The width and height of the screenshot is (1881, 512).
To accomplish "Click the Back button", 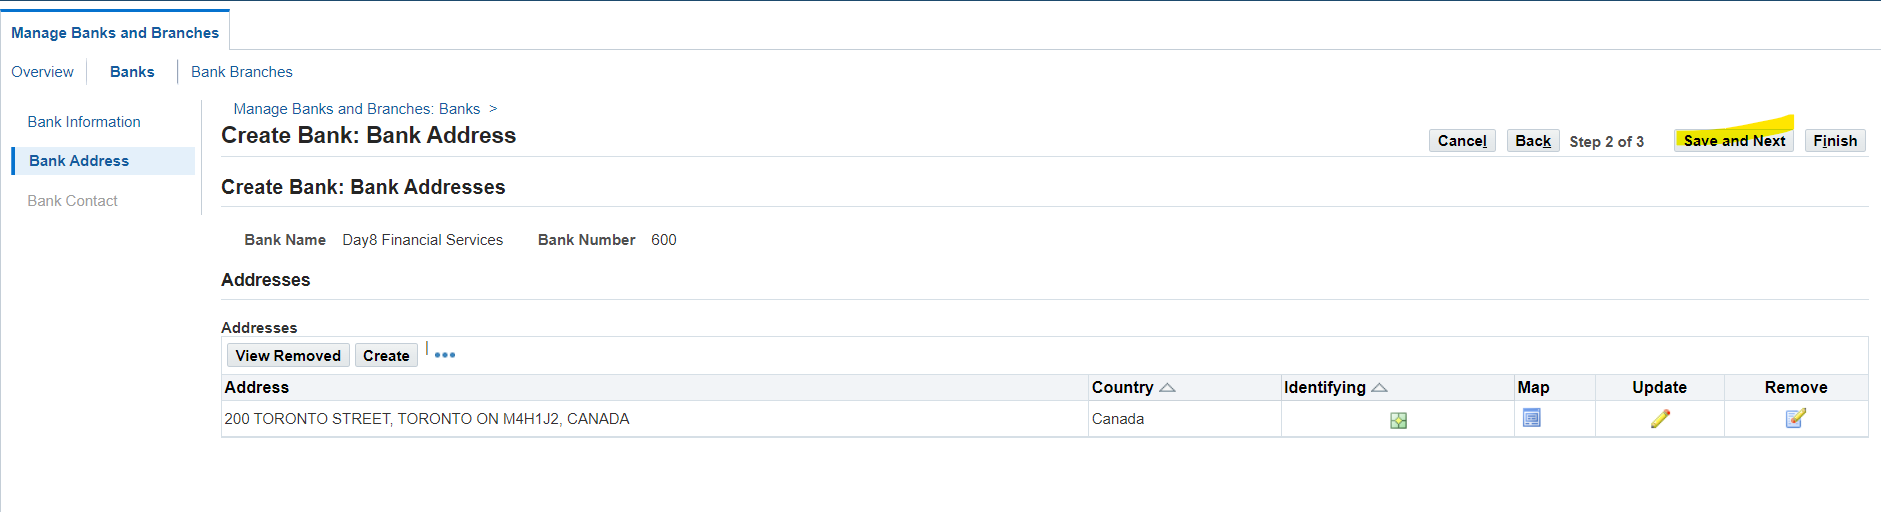I will pyautogui.click(x=1532, y=141).
